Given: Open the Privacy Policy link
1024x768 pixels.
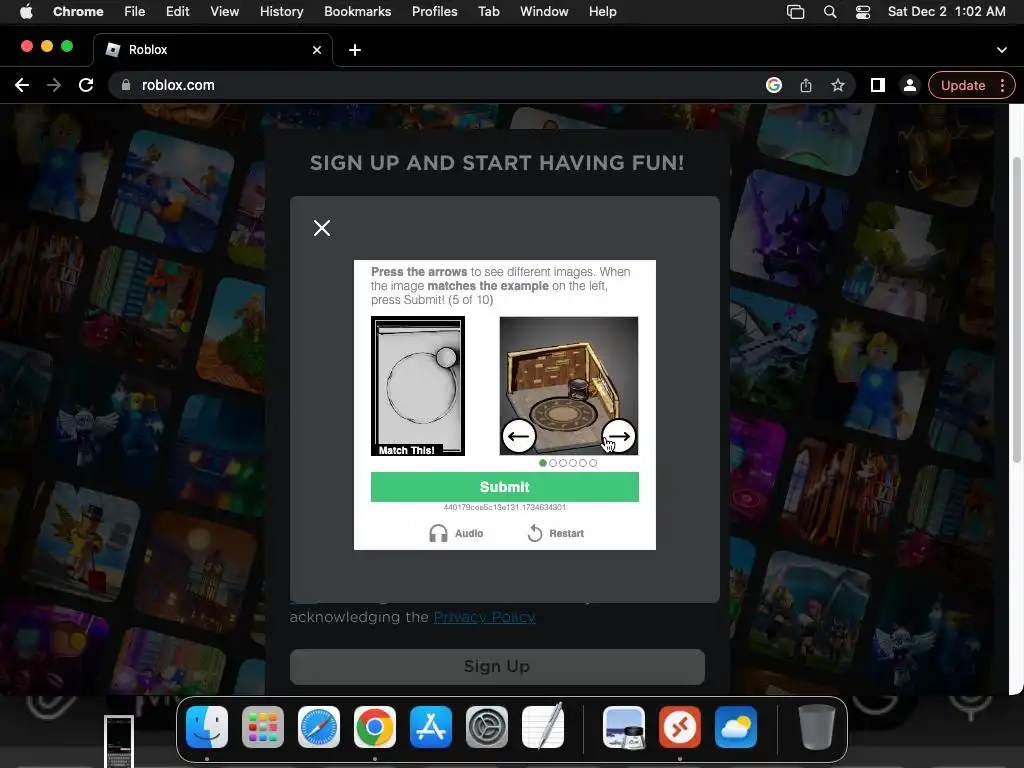Looking at the screenshot, I should pyautogui.click(x=485, y=616).
